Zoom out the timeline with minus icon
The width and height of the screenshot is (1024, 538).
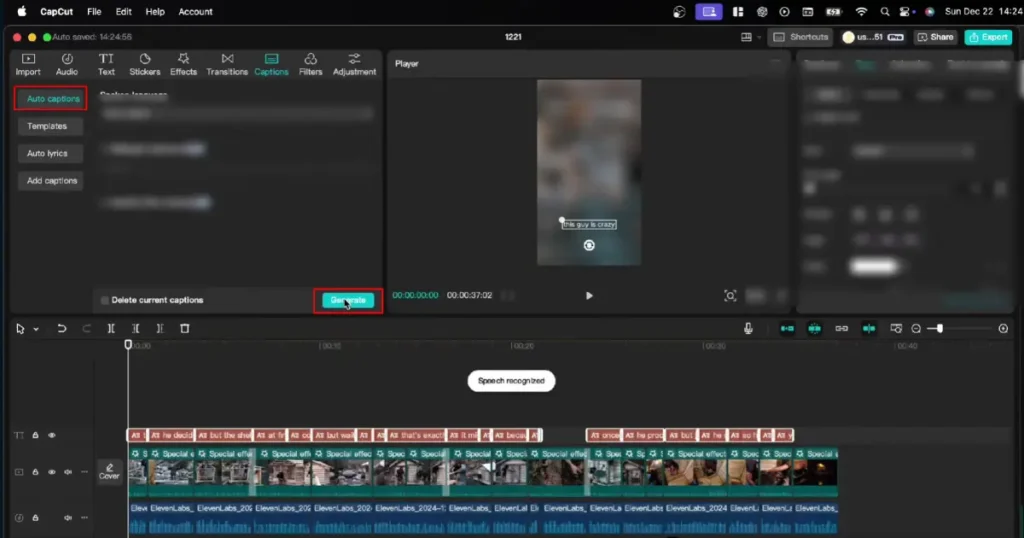tap(916, 329)
